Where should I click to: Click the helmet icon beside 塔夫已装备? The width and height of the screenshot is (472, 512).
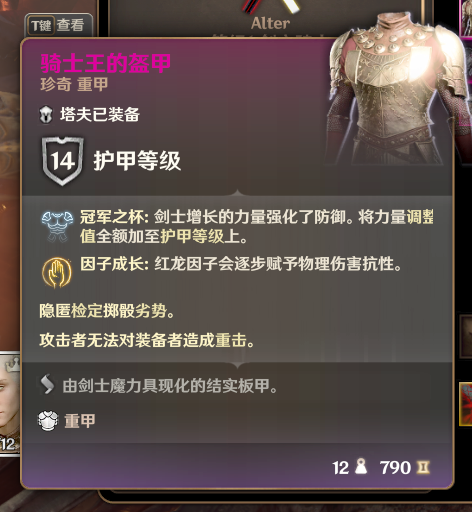pyautogui.click(x=46, y=115)
